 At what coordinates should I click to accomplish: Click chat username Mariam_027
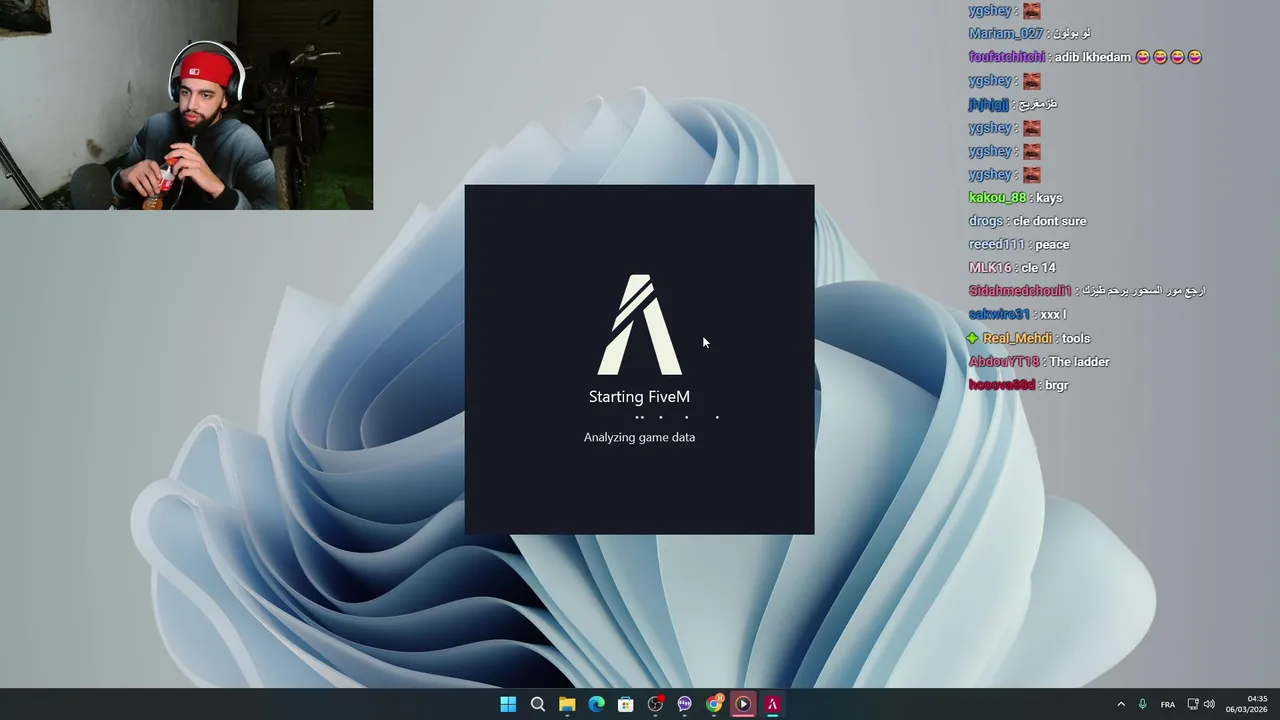(x=1006, y=34)
